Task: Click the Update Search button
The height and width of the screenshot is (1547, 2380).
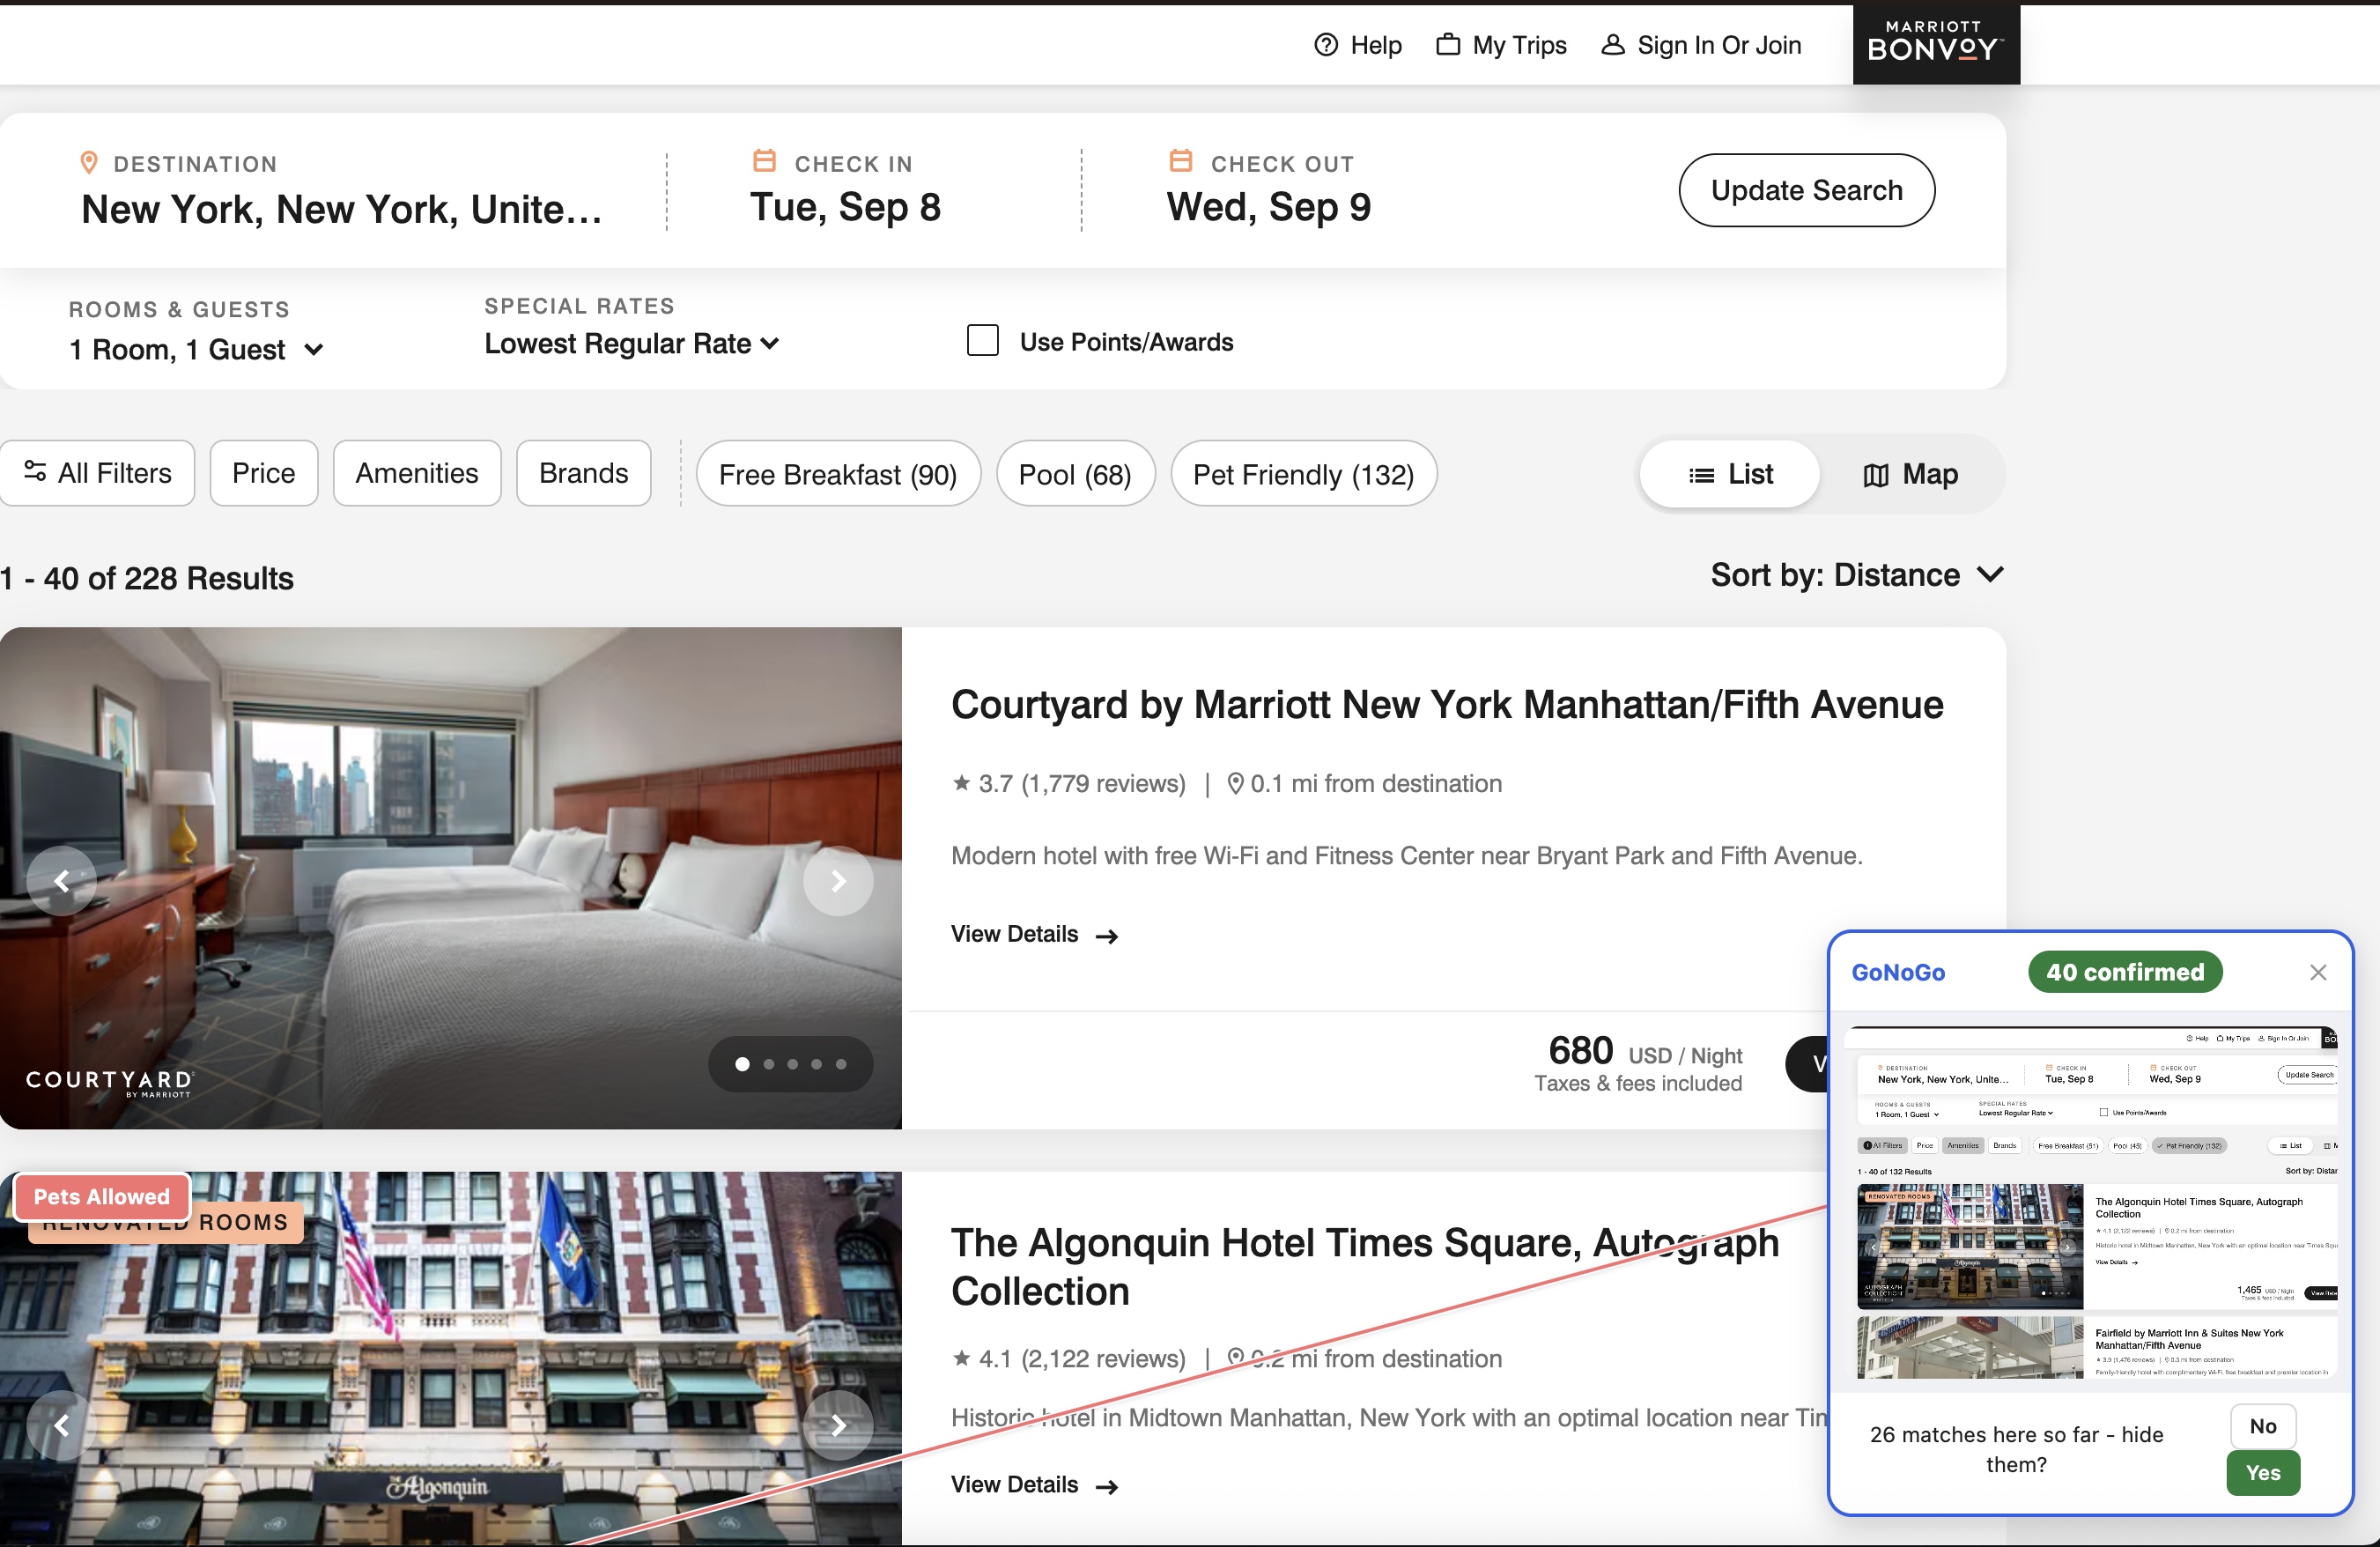Action: point(1806,190)
